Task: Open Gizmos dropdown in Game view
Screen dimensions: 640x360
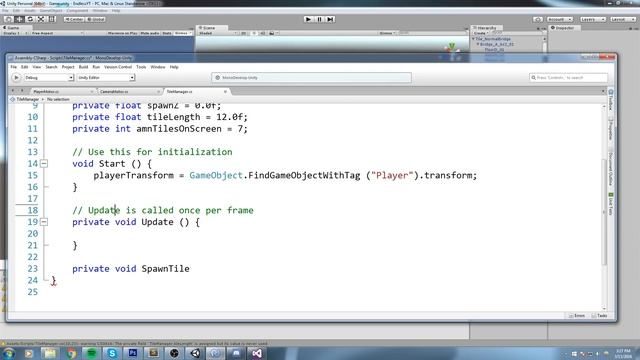Action: pos(182,33)
